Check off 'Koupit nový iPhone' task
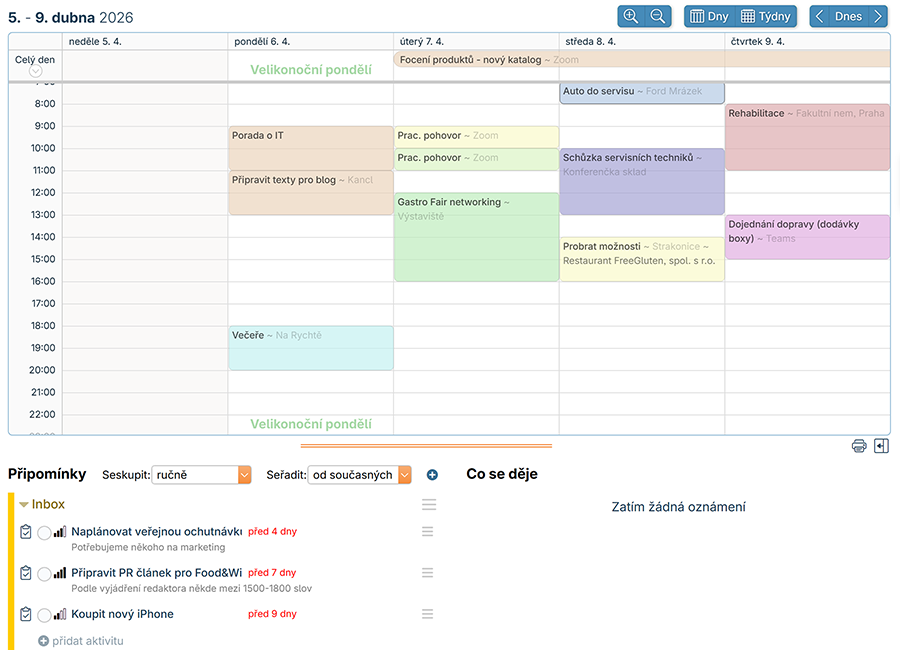This screenshot has height=650, width=900. (44, 615)
